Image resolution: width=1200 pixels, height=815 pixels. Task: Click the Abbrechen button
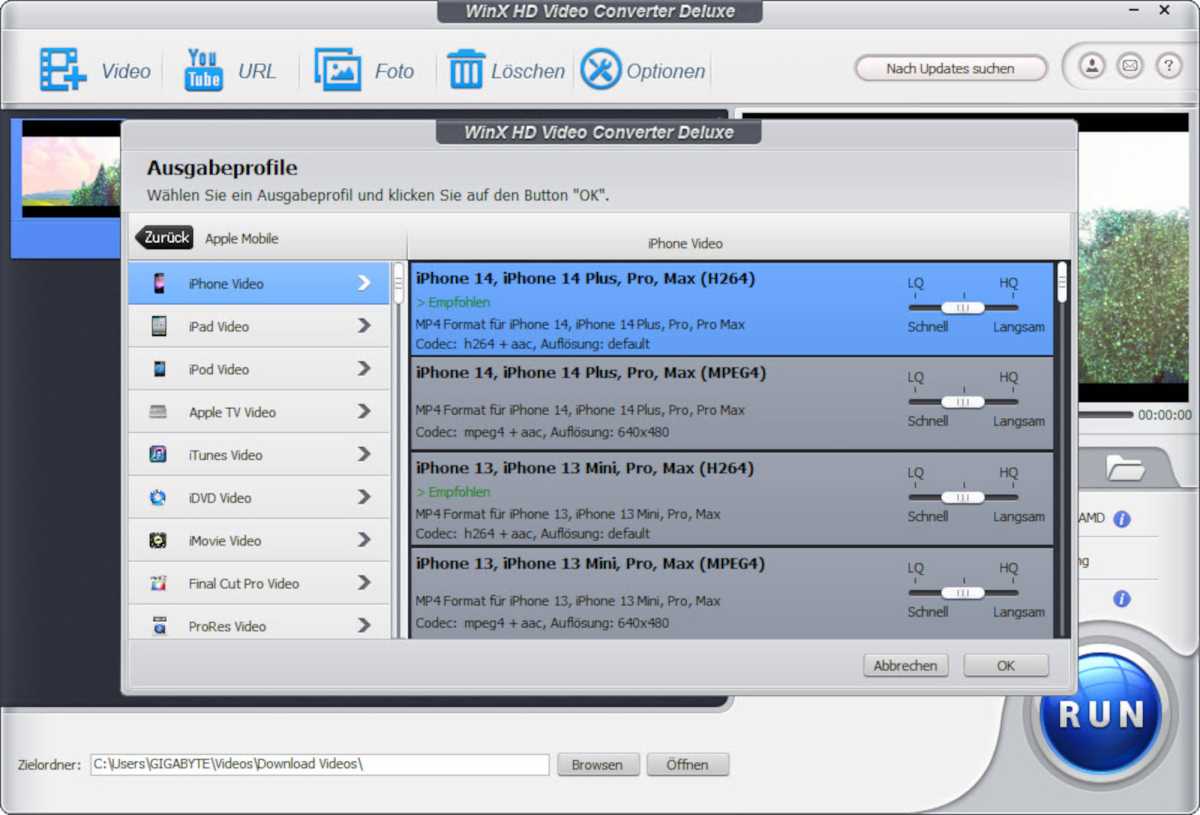pos(905,665)
